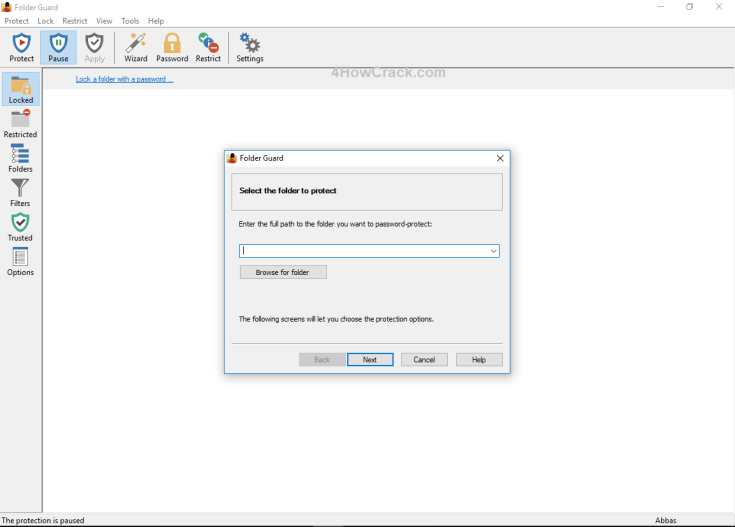Launch the Wizard wand tool

[x=135, y=47]
